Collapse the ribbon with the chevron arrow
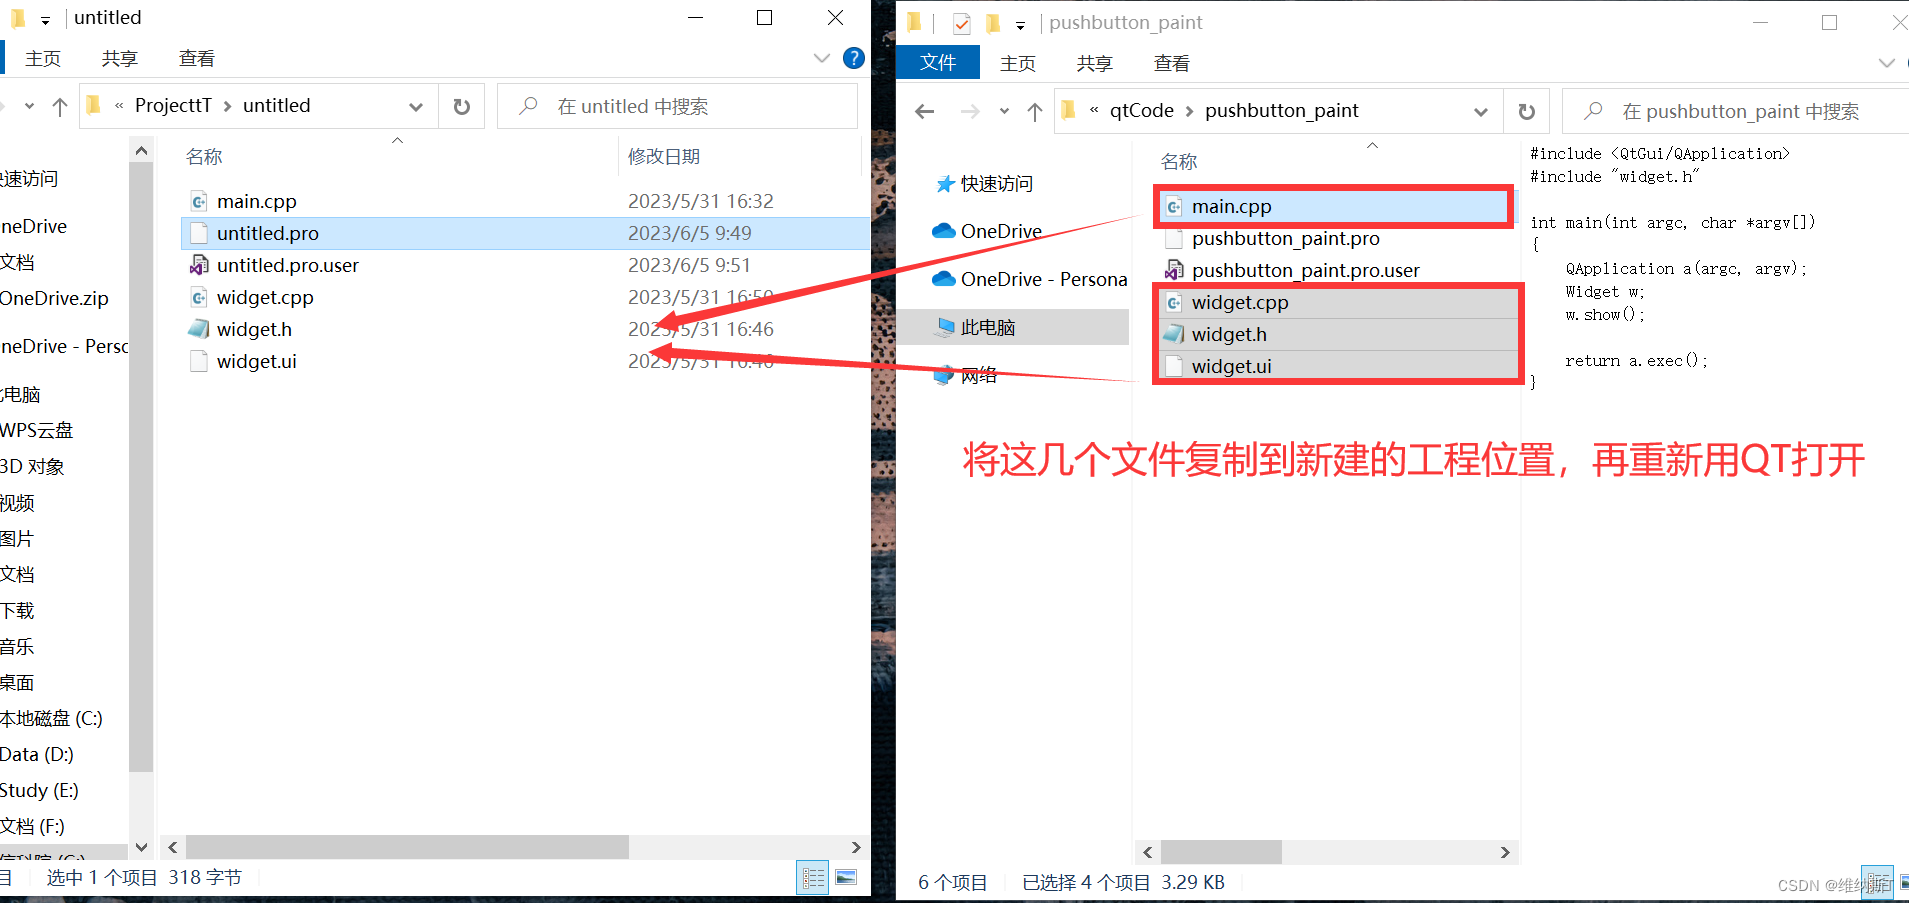The height and width of the screenshot is (903, 1909). 820,57
